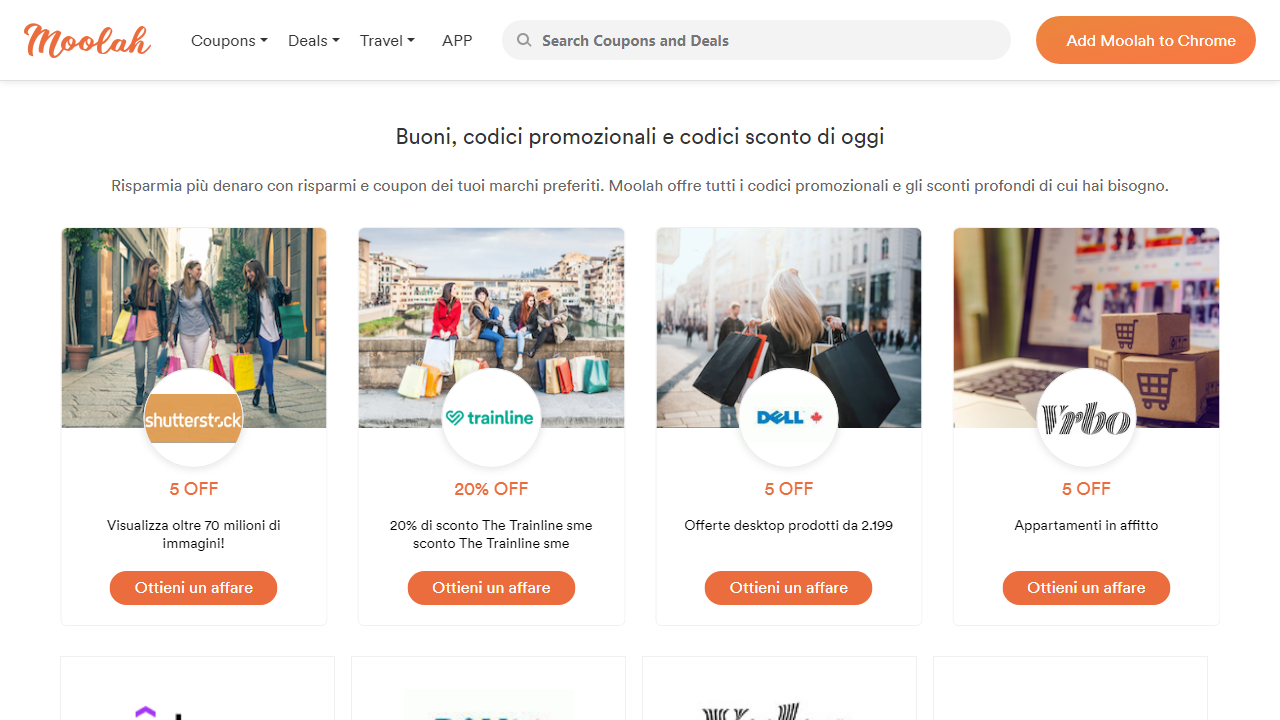Click Ottieni un affare for Vrbo rentals
This screenshot has height=720, width=1280.
(x=1086, y=588)
